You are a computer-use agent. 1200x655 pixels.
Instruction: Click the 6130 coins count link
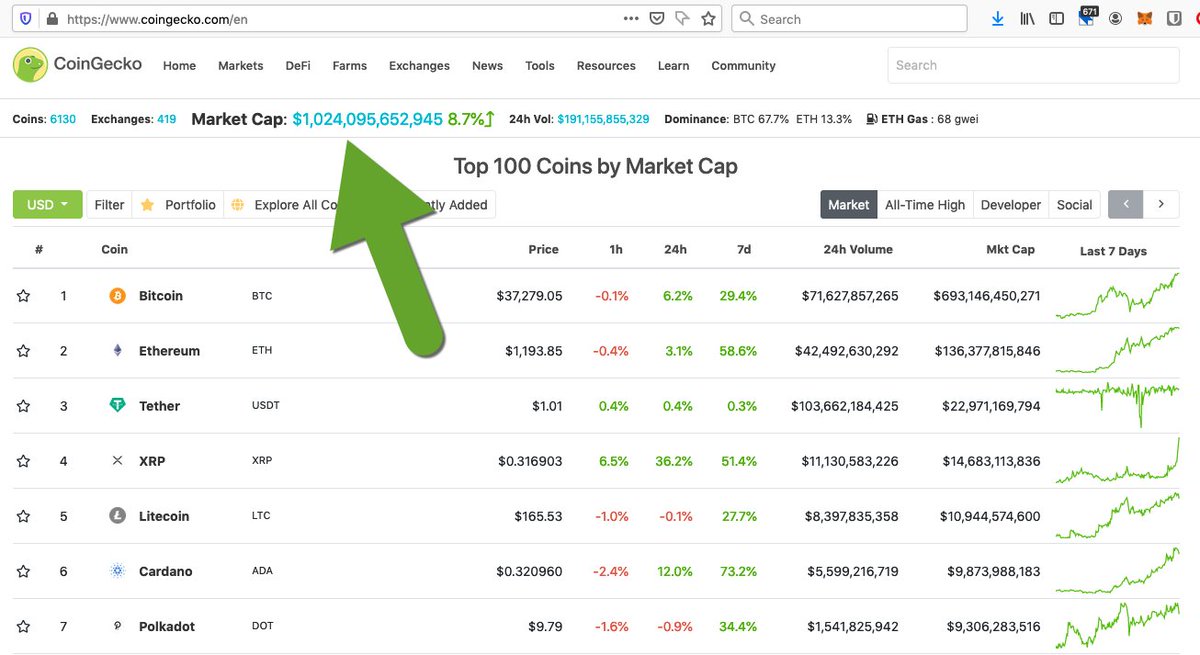(63, 119)
